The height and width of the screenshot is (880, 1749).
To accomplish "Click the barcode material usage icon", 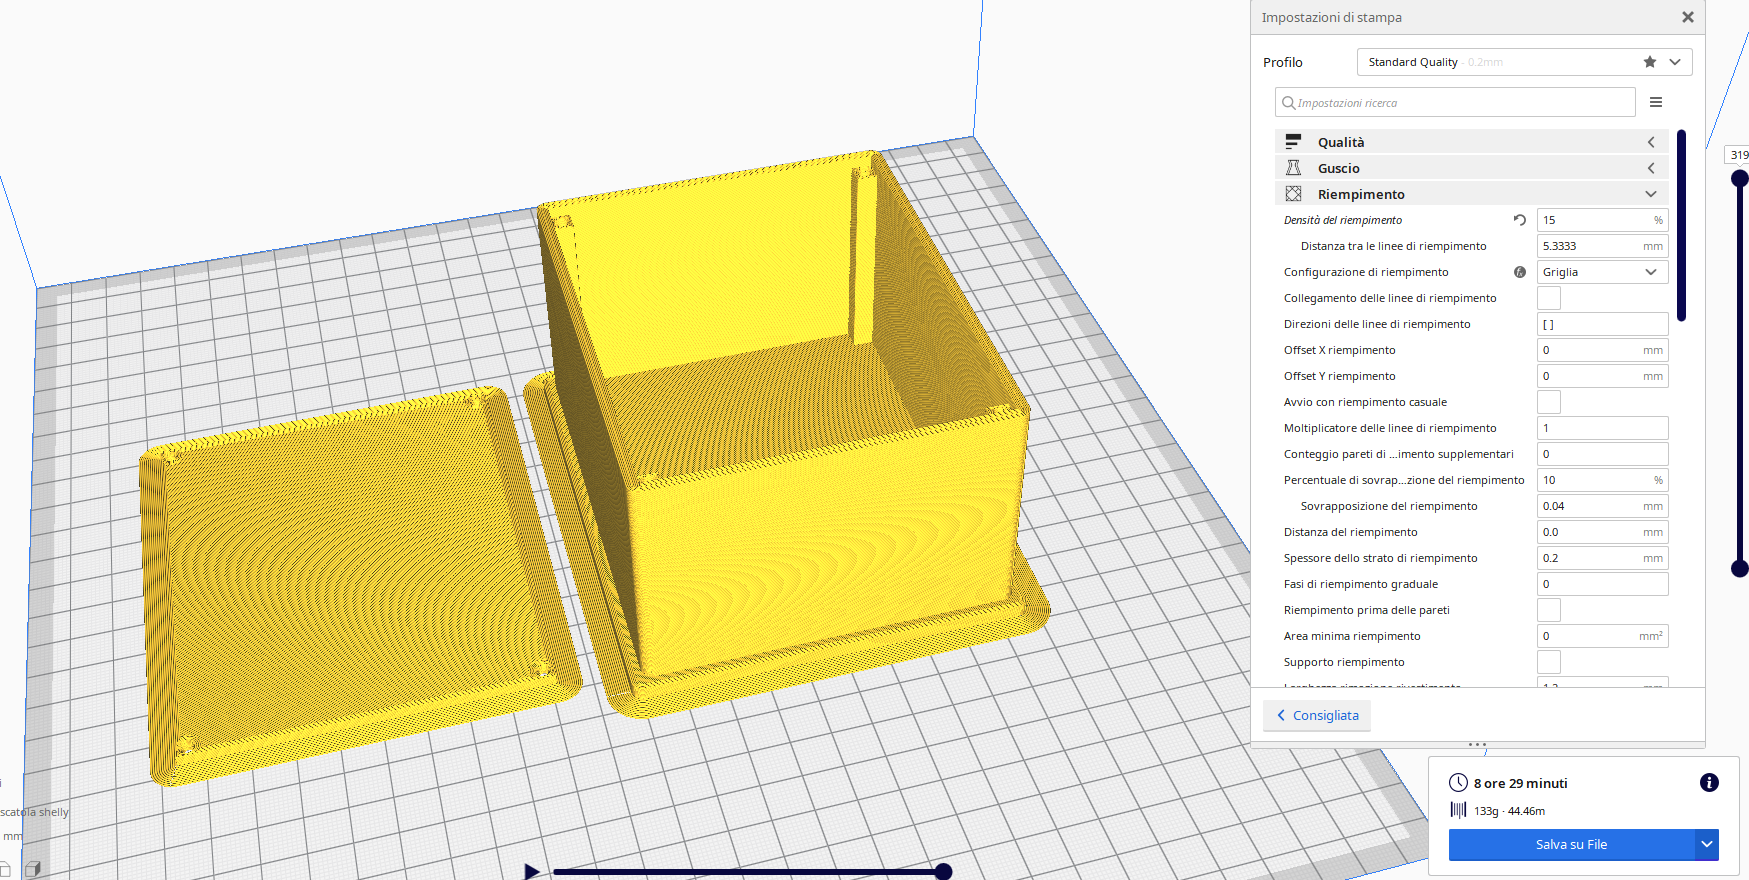I will pos(1459,810).
